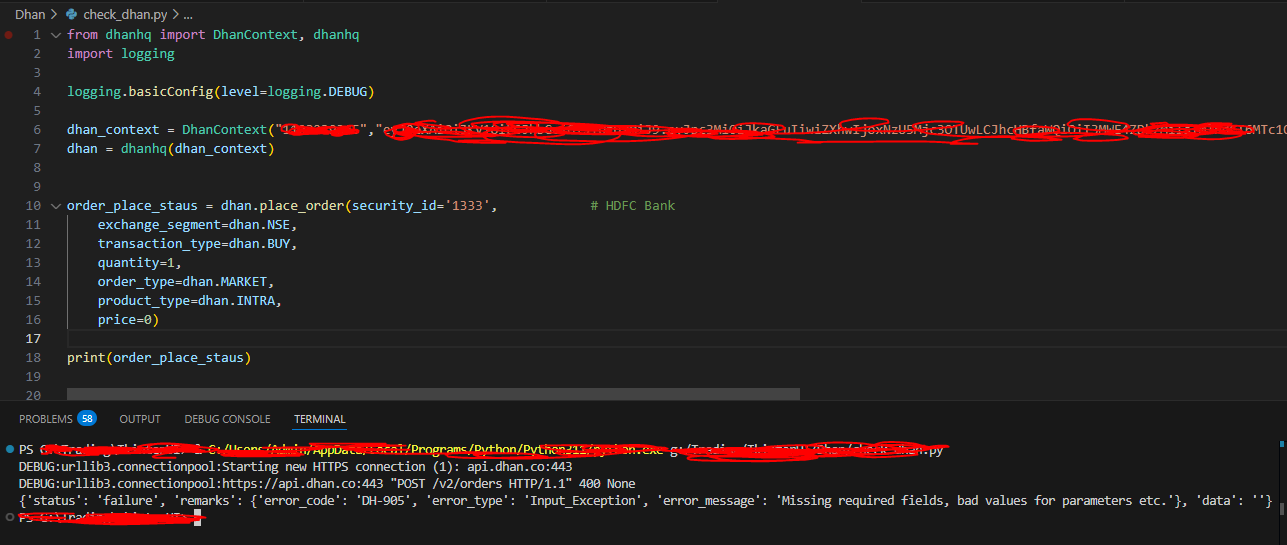The height and width of the screenshot is (545, 1287).
Task: Select the TERMINAL tab
Action: coord(319,419)
